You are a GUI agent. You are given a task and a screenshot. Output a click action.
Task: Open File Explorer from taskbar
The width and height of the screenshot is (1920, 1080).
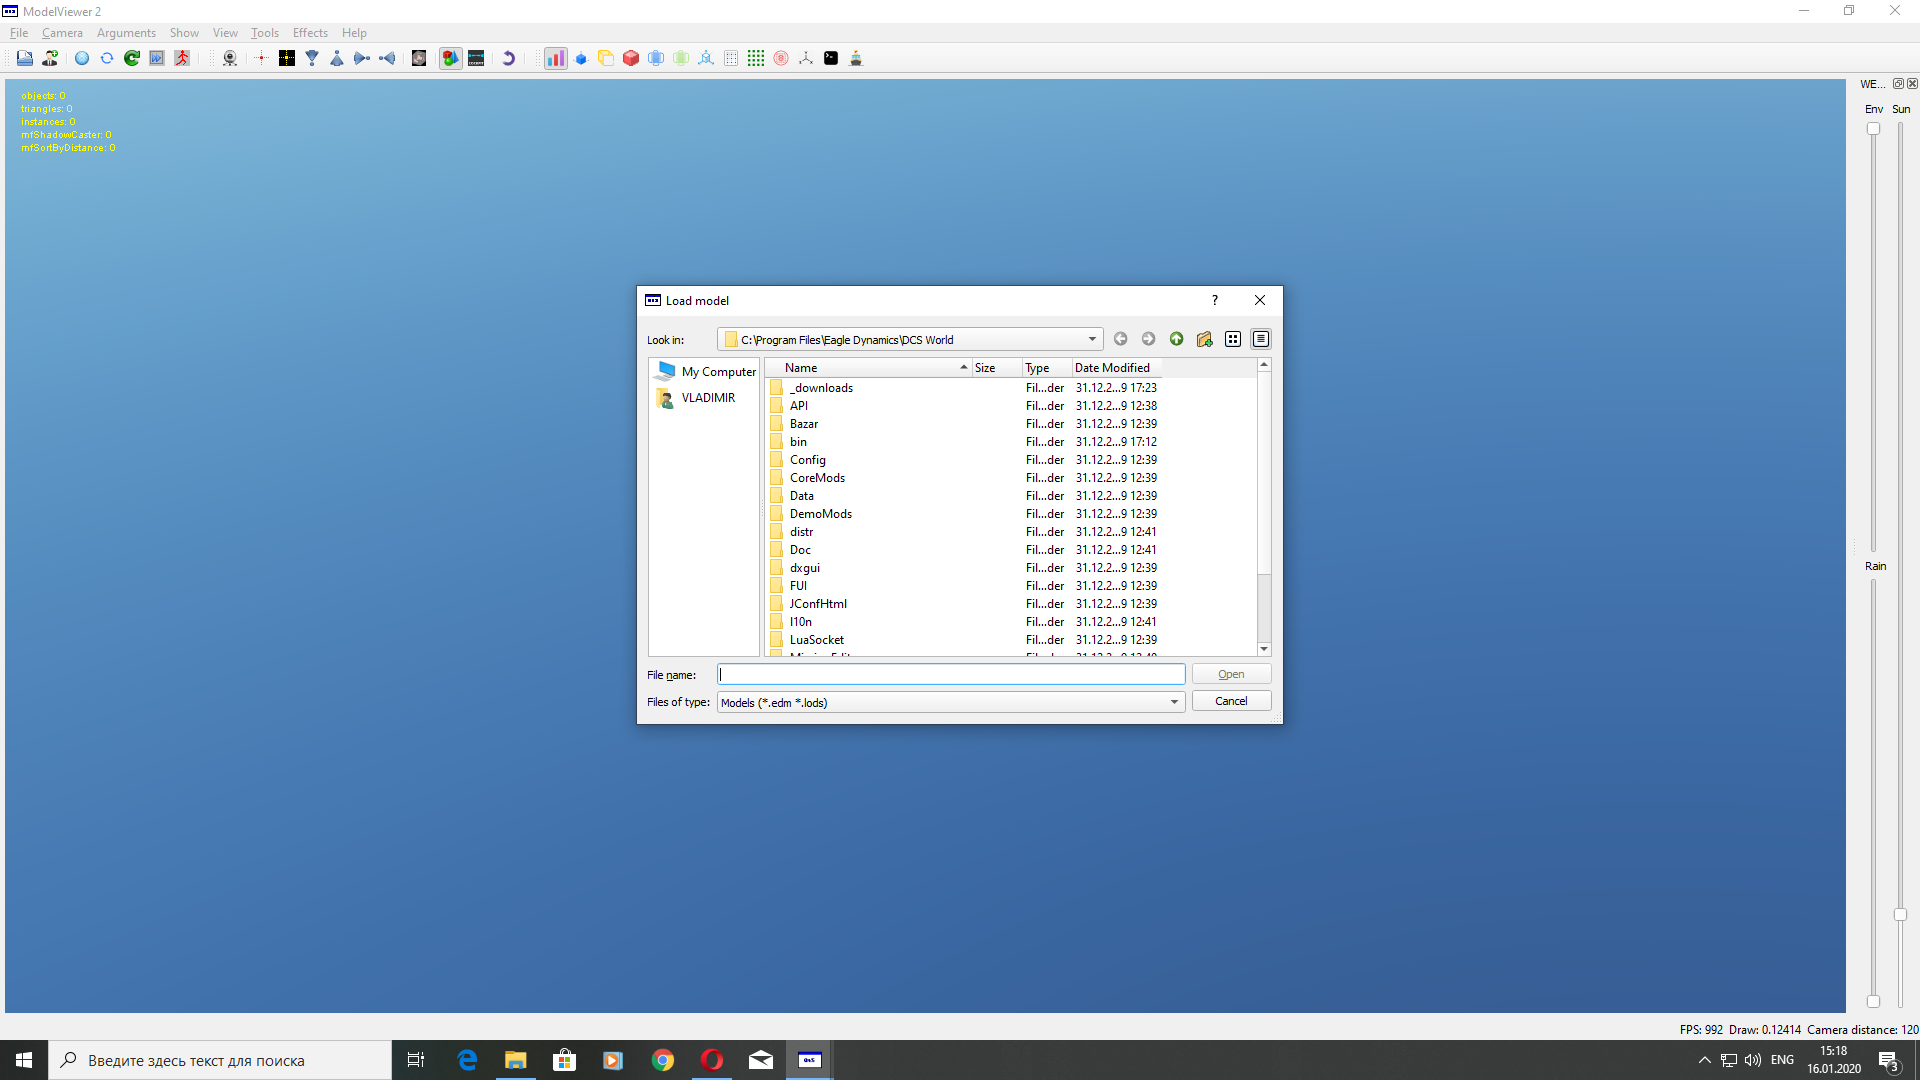coord(516,1060)
